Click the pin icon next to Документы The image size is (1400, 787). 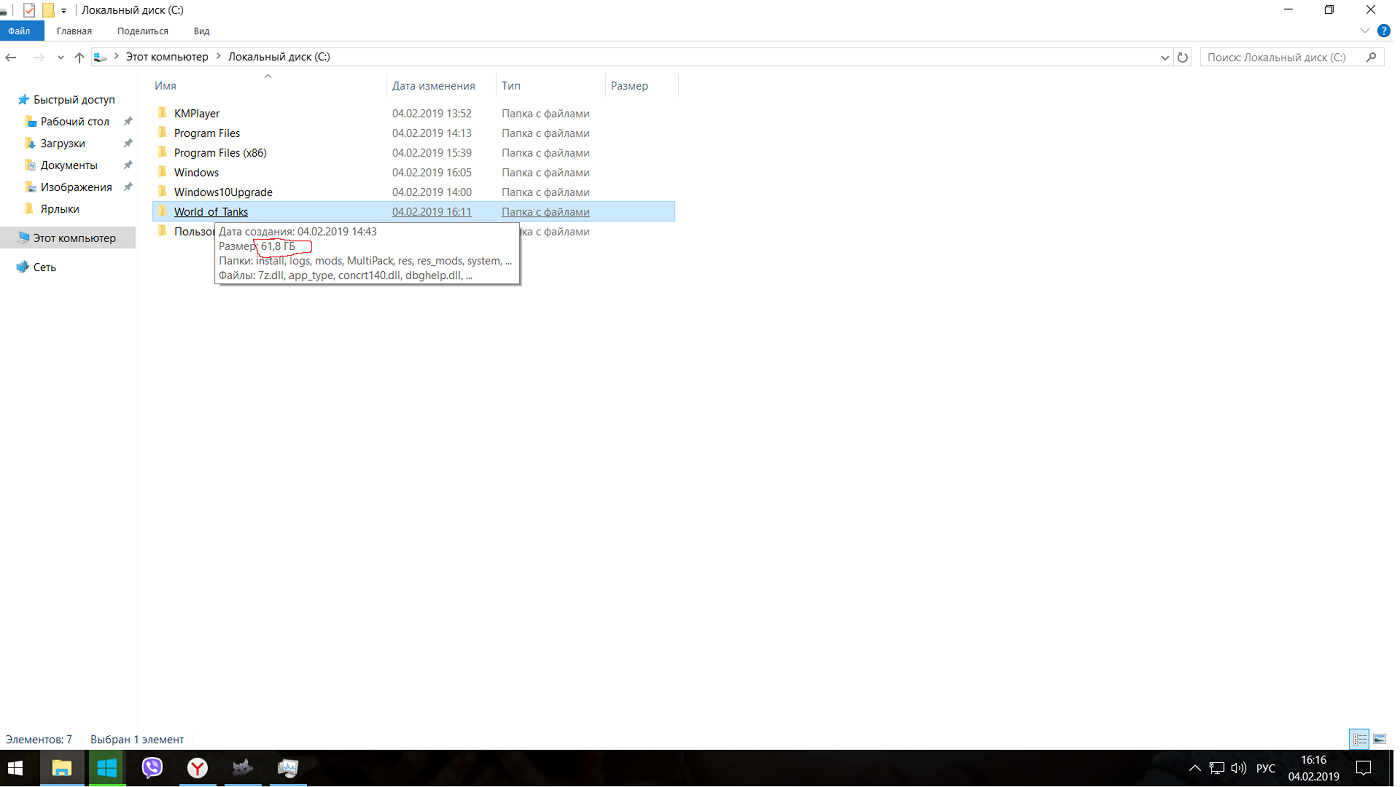128,165
